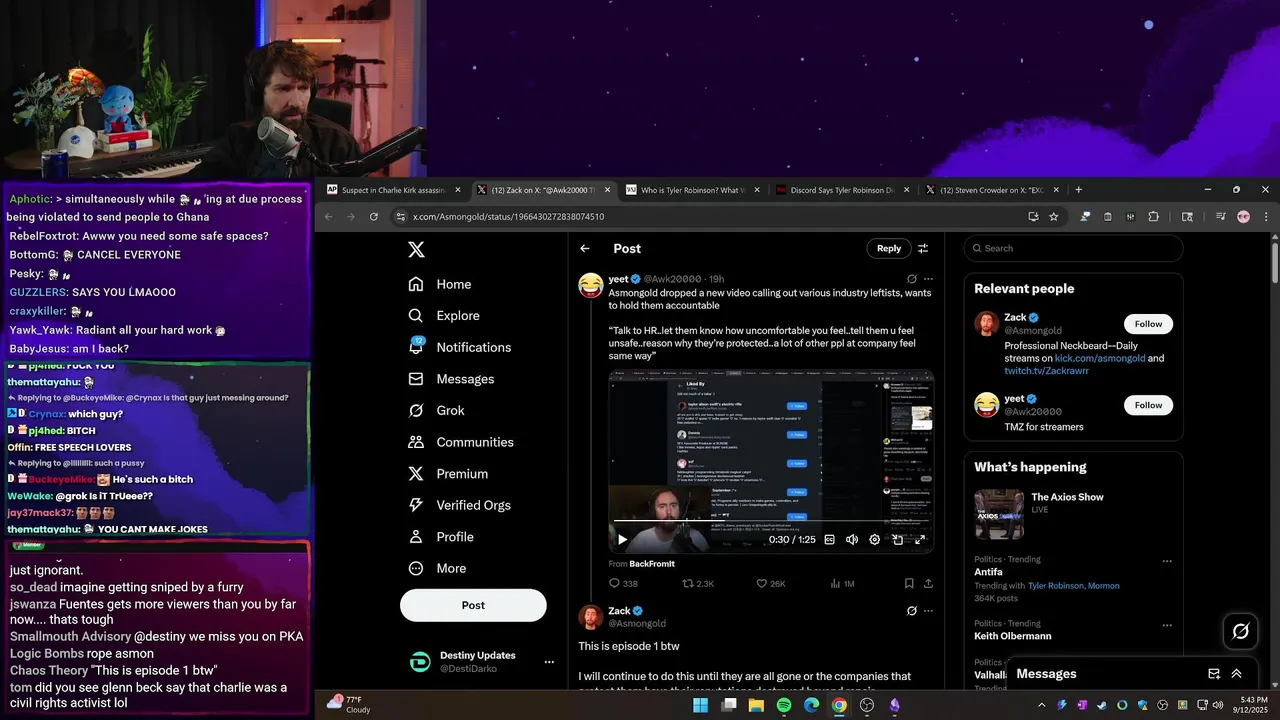Image resolution: width=1280 pixels, height=720 pixels.
Task: Play the embedded video
Action: point(622,540)
